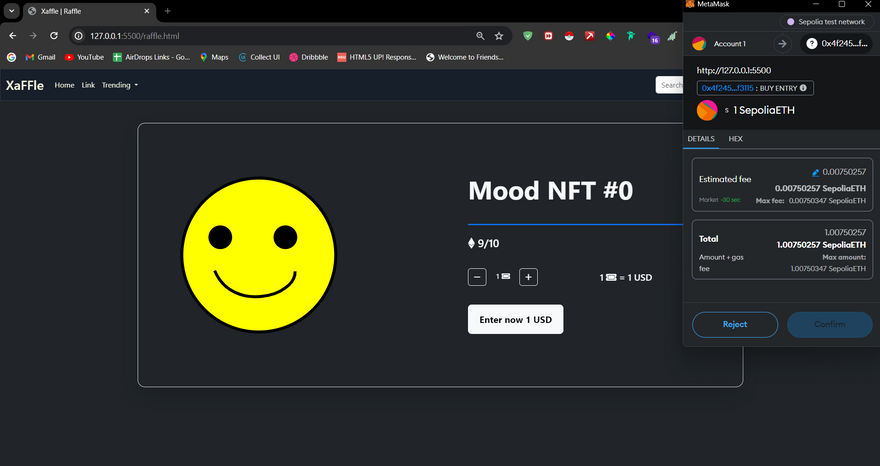Open the zoom magnifier icon in address bar
The height and width of the screenshot is (466, 880).
pos(480,36)
